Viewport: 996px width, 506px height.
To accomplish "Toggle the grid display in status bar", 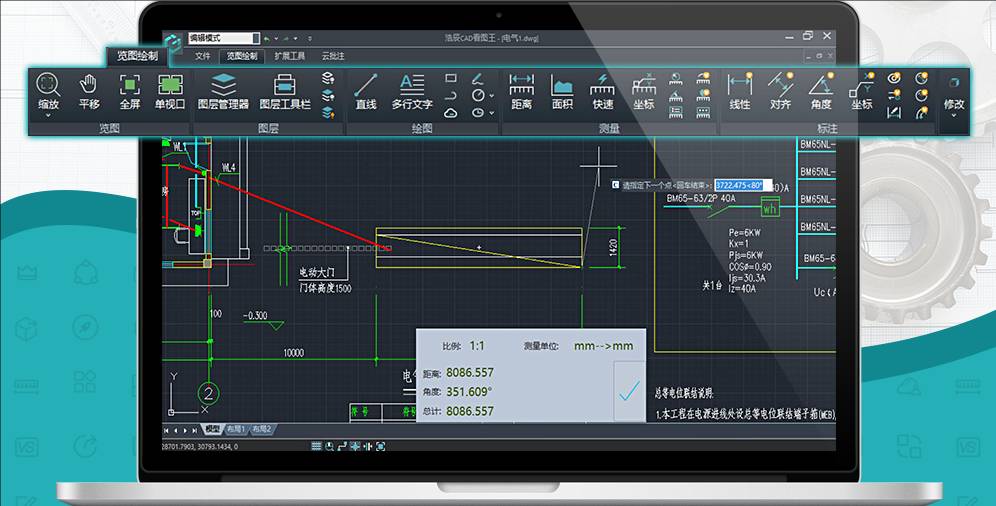I will tap(316, 446).
